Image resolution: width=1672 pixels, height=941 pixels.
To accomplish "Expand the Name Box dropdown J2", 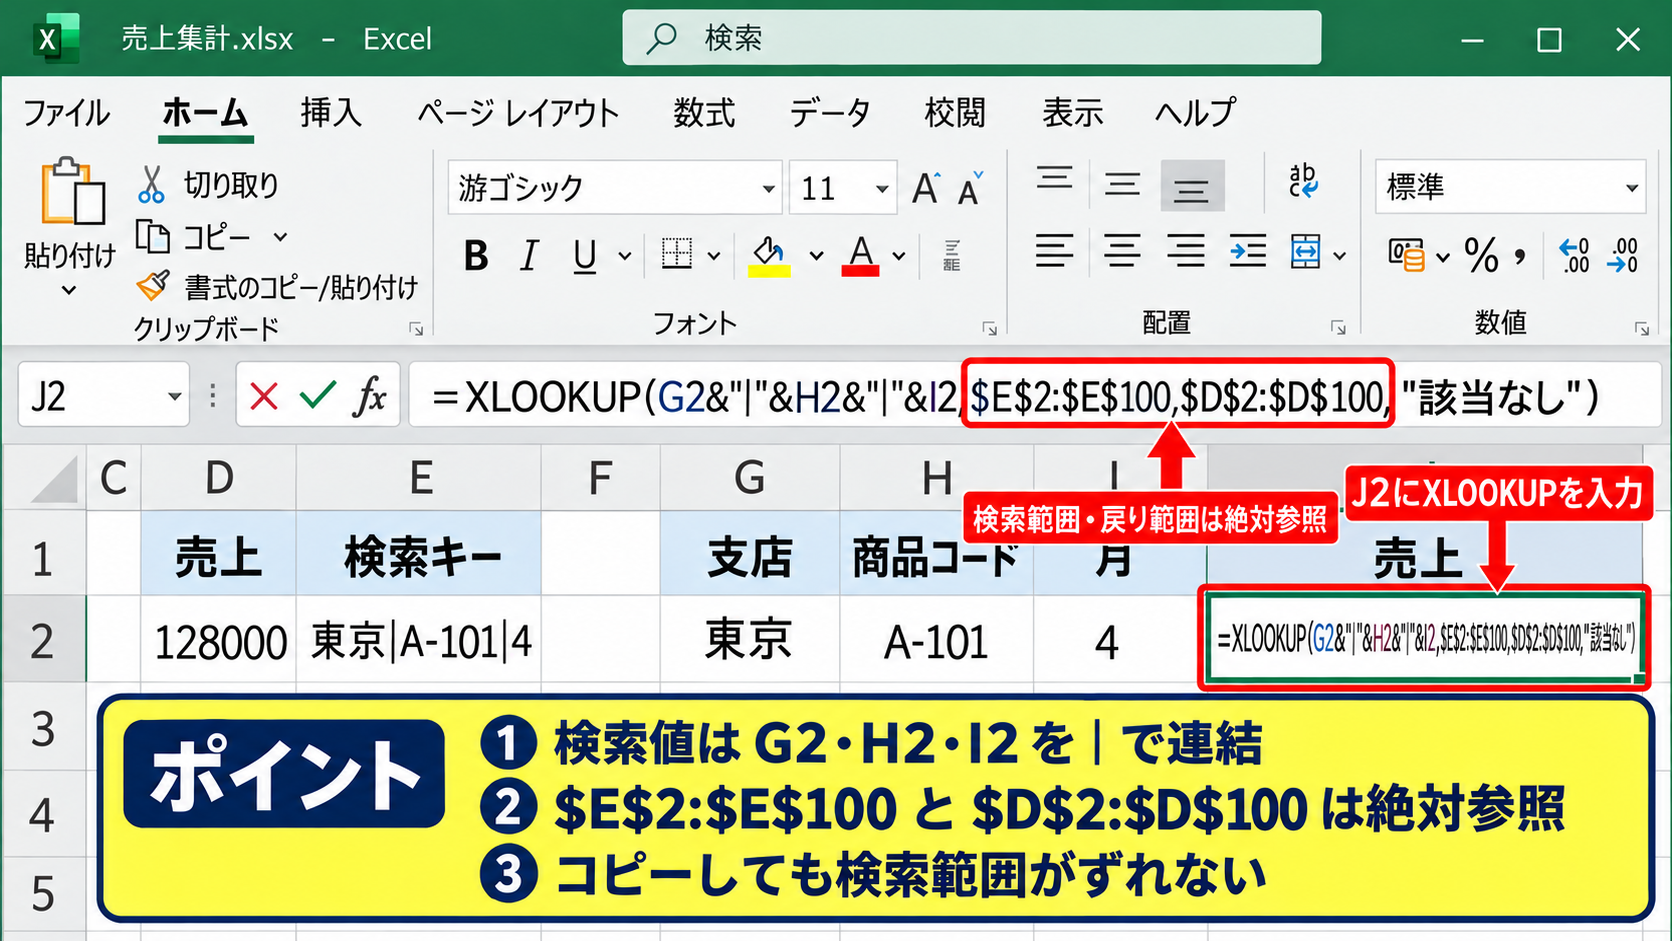I will (x=174, y=397).
